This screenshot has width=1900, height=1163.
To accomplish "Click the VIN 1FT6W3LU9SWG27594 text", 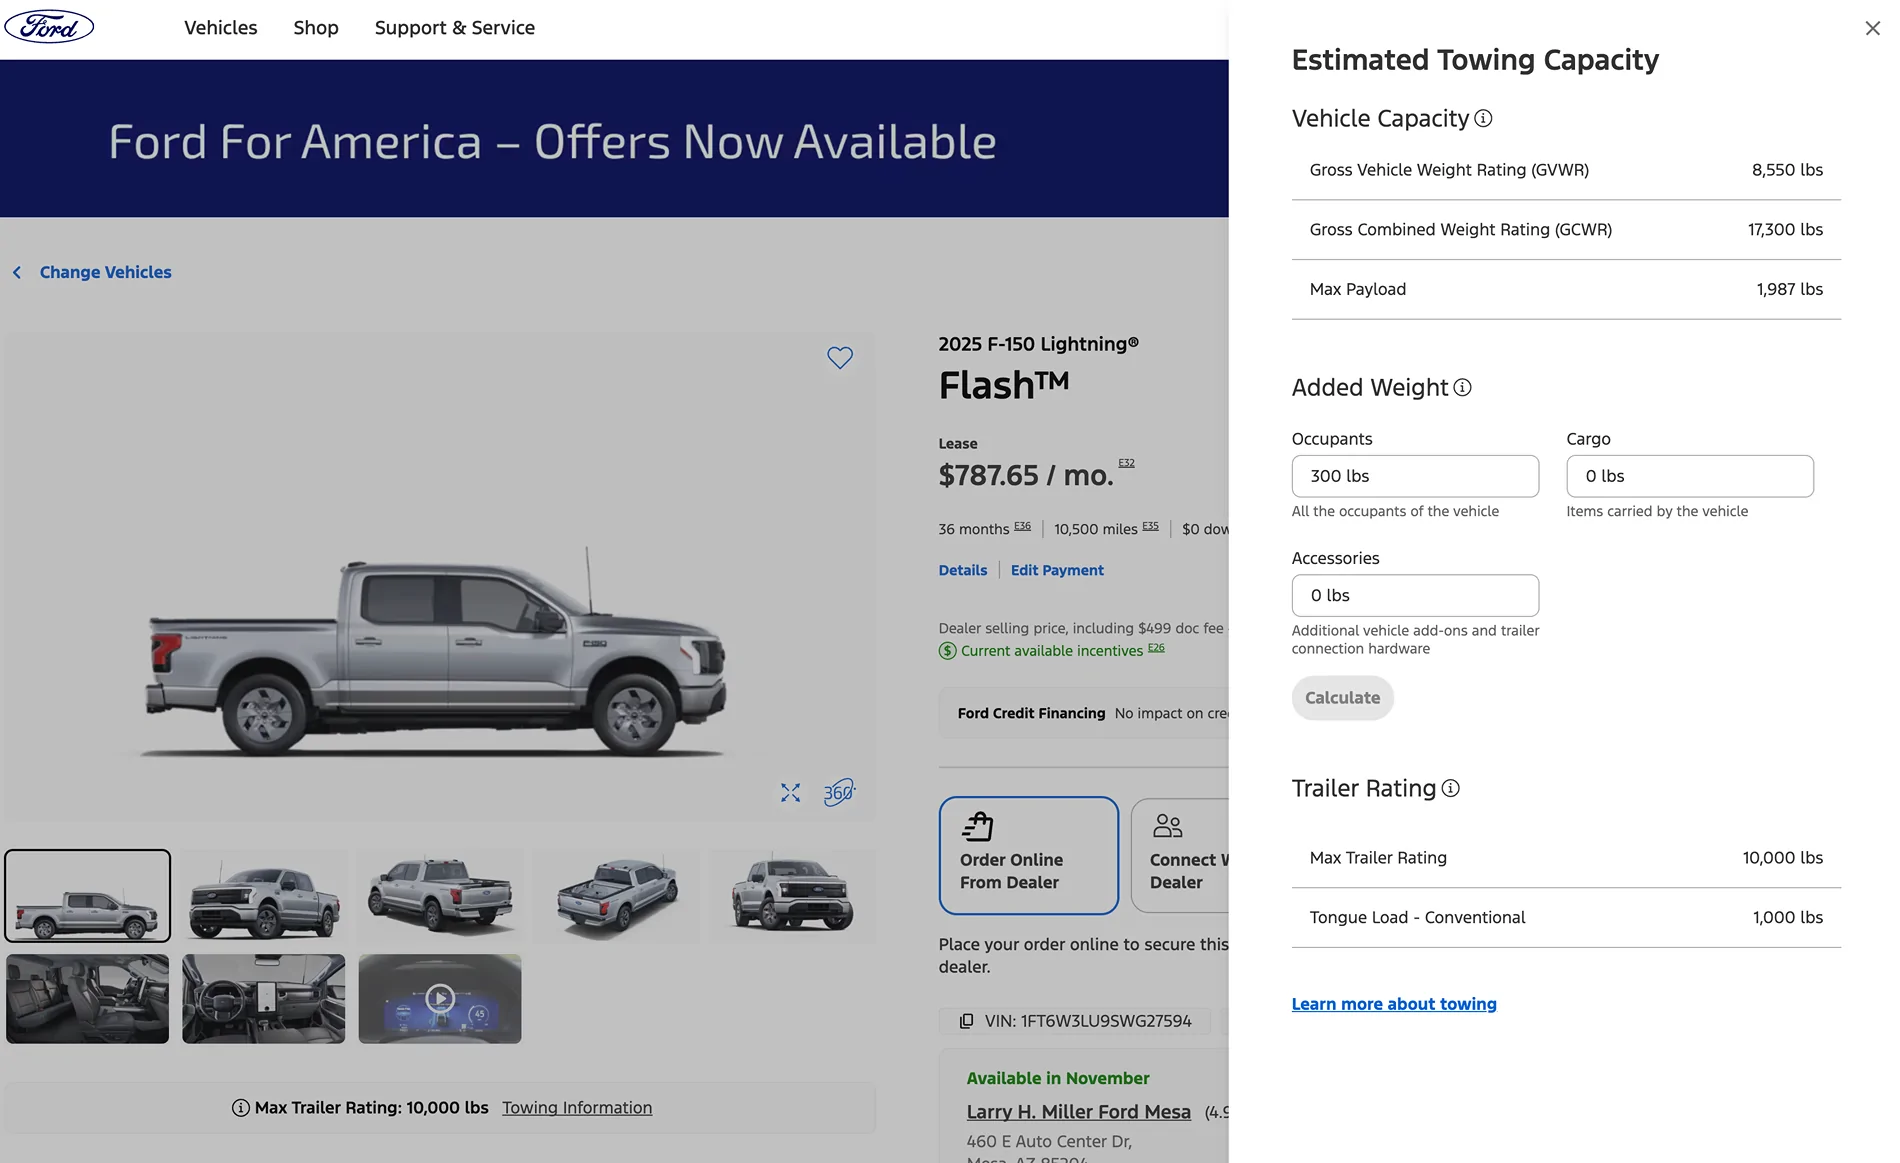I will (x=1088, y=1021).
